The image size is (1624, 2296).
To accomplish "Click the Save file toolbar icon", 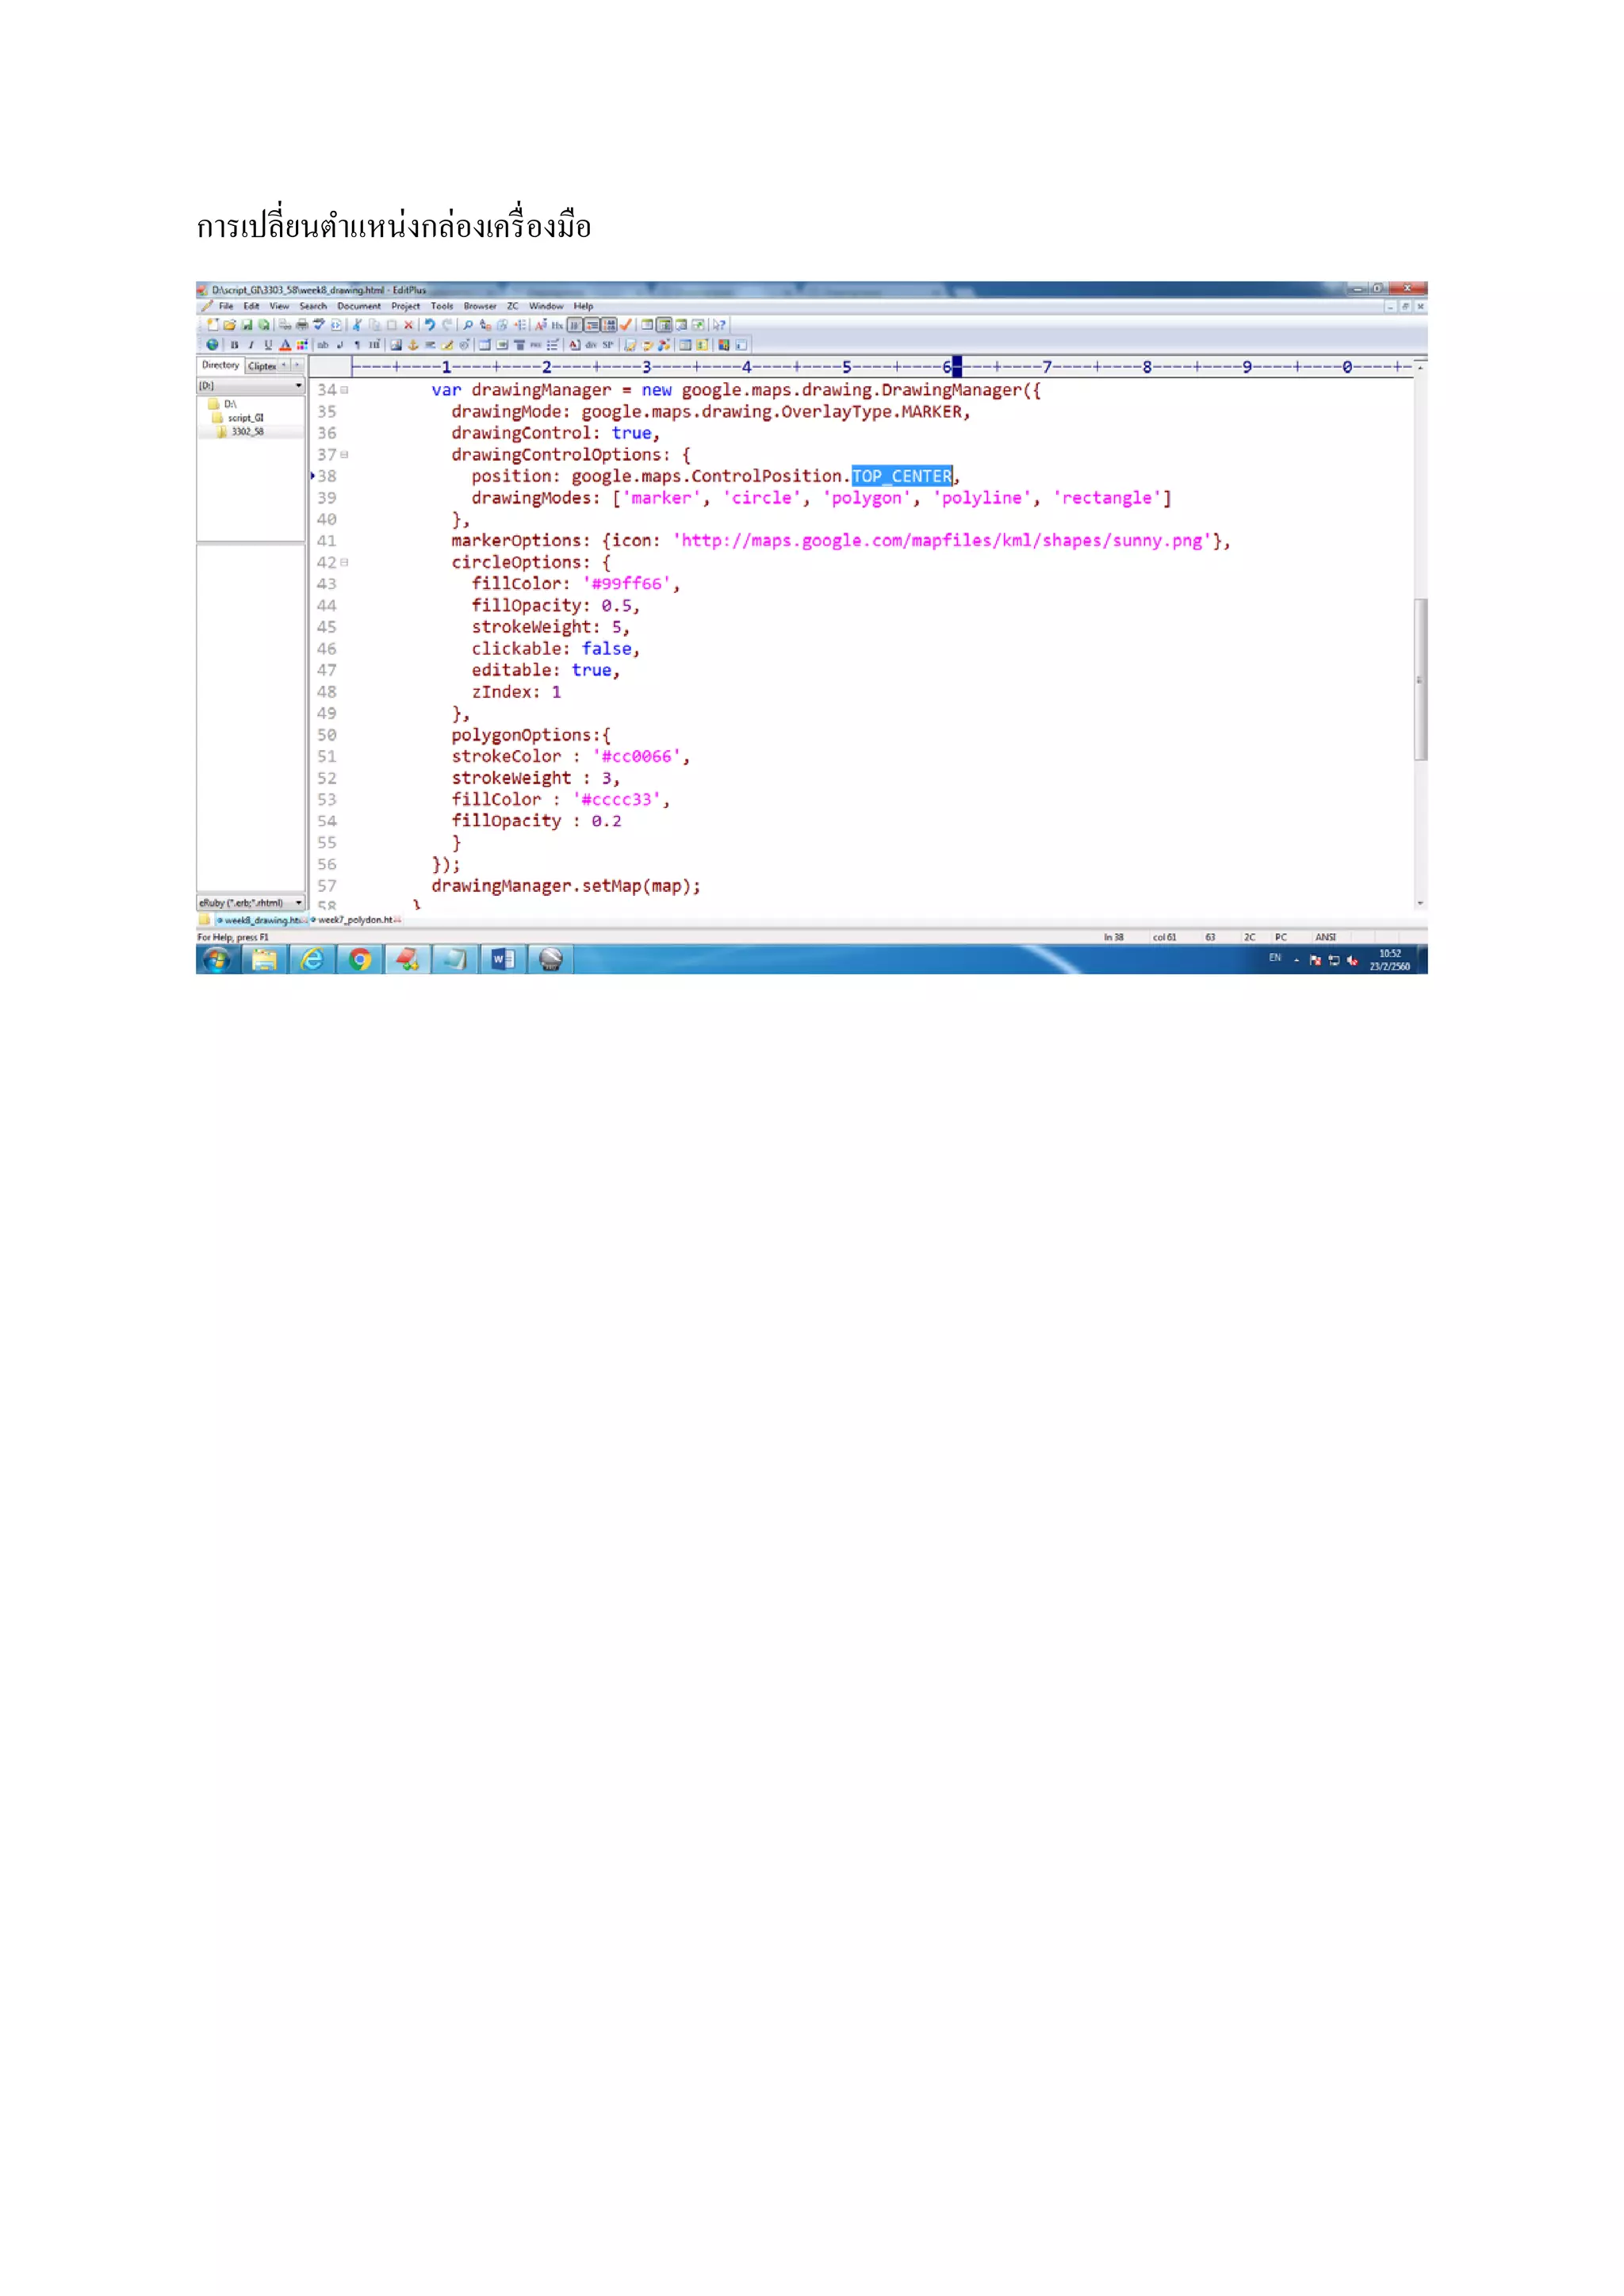I will click(247, 325).
